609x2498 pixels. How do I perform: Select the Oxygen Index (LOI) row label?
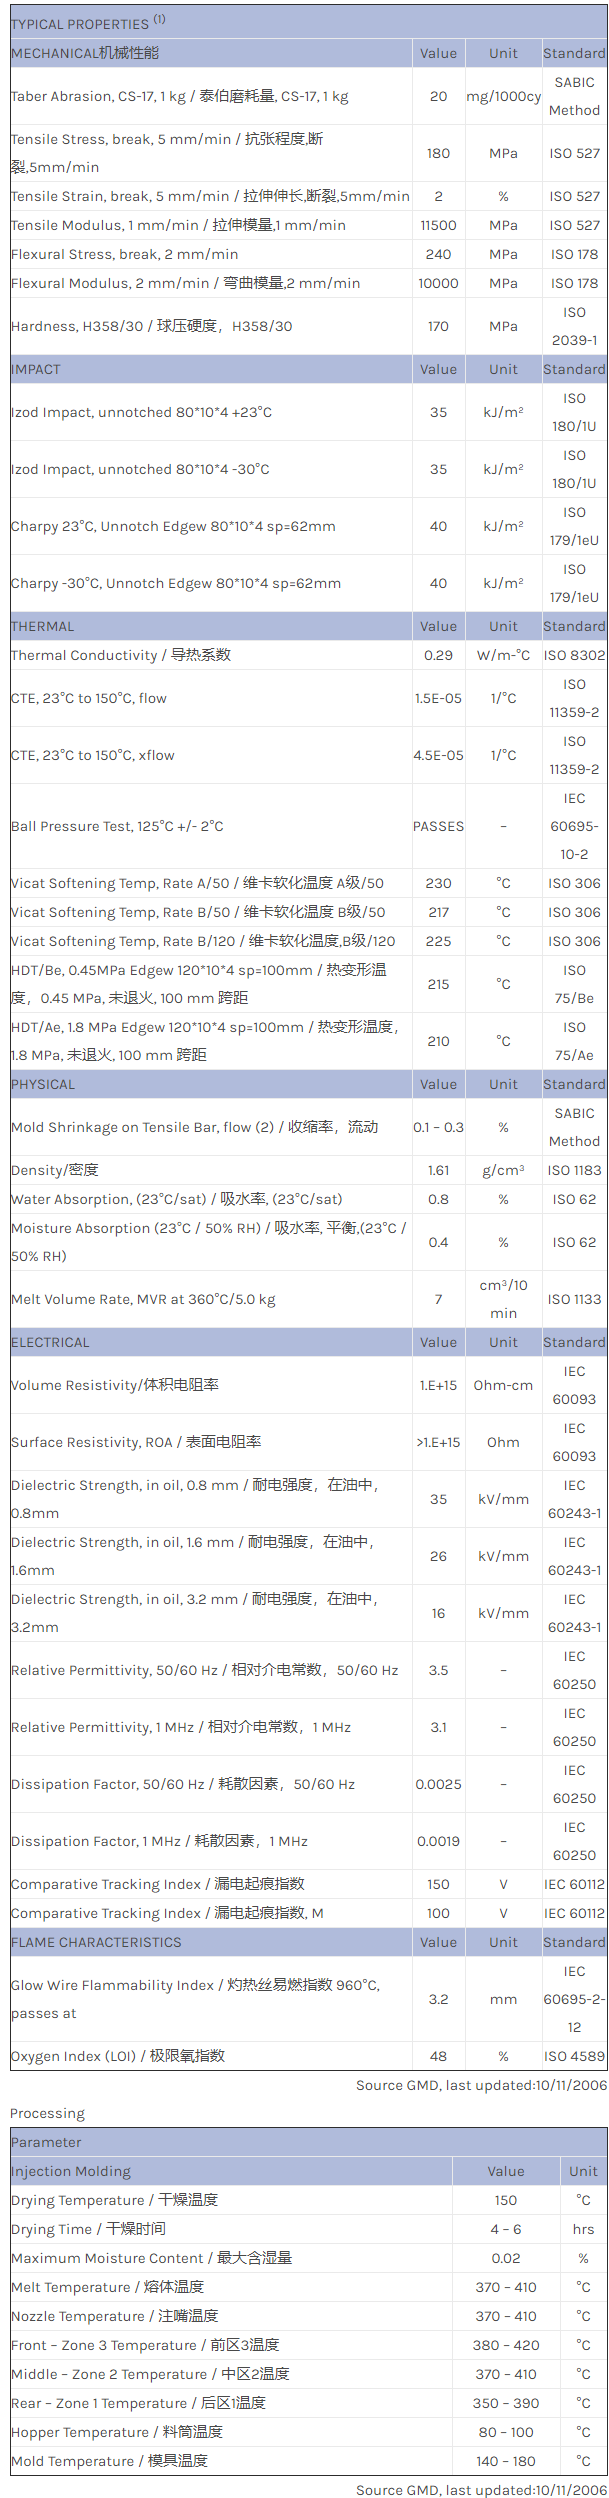(118, 2056)
